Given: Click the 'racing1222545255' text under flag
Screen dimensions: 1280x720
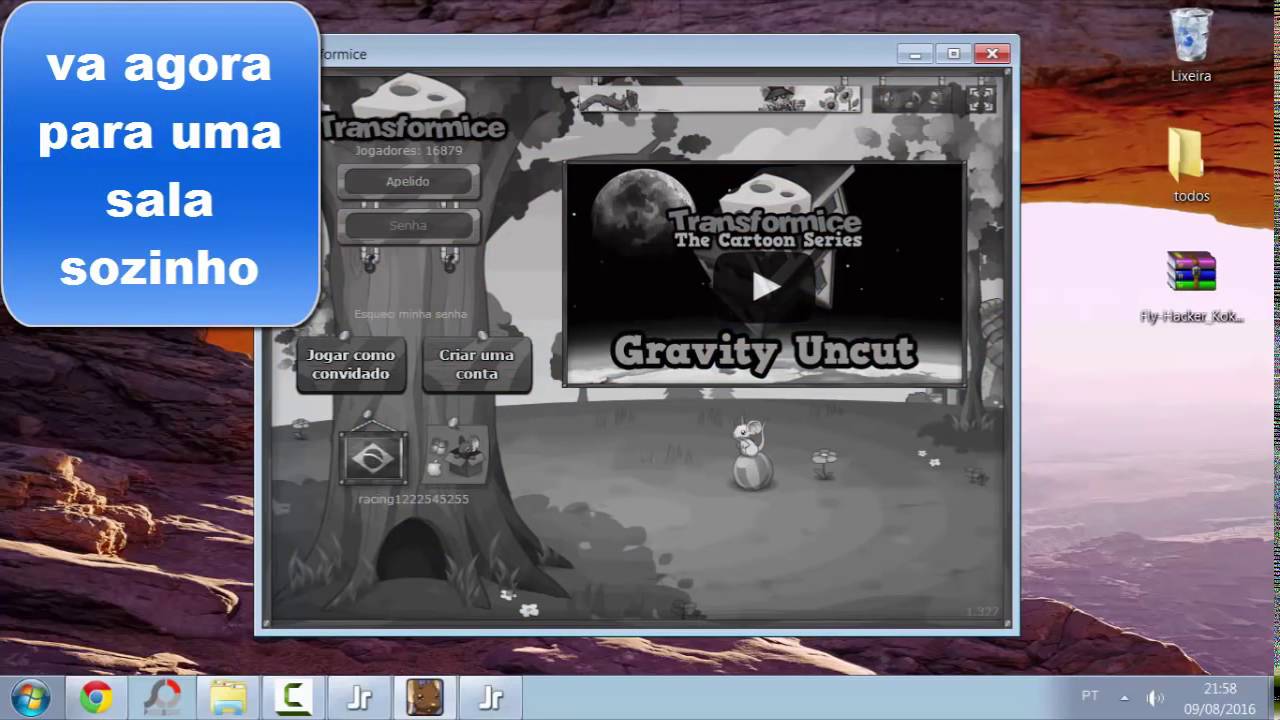Looking at the screenshot, I should (413, 499).
